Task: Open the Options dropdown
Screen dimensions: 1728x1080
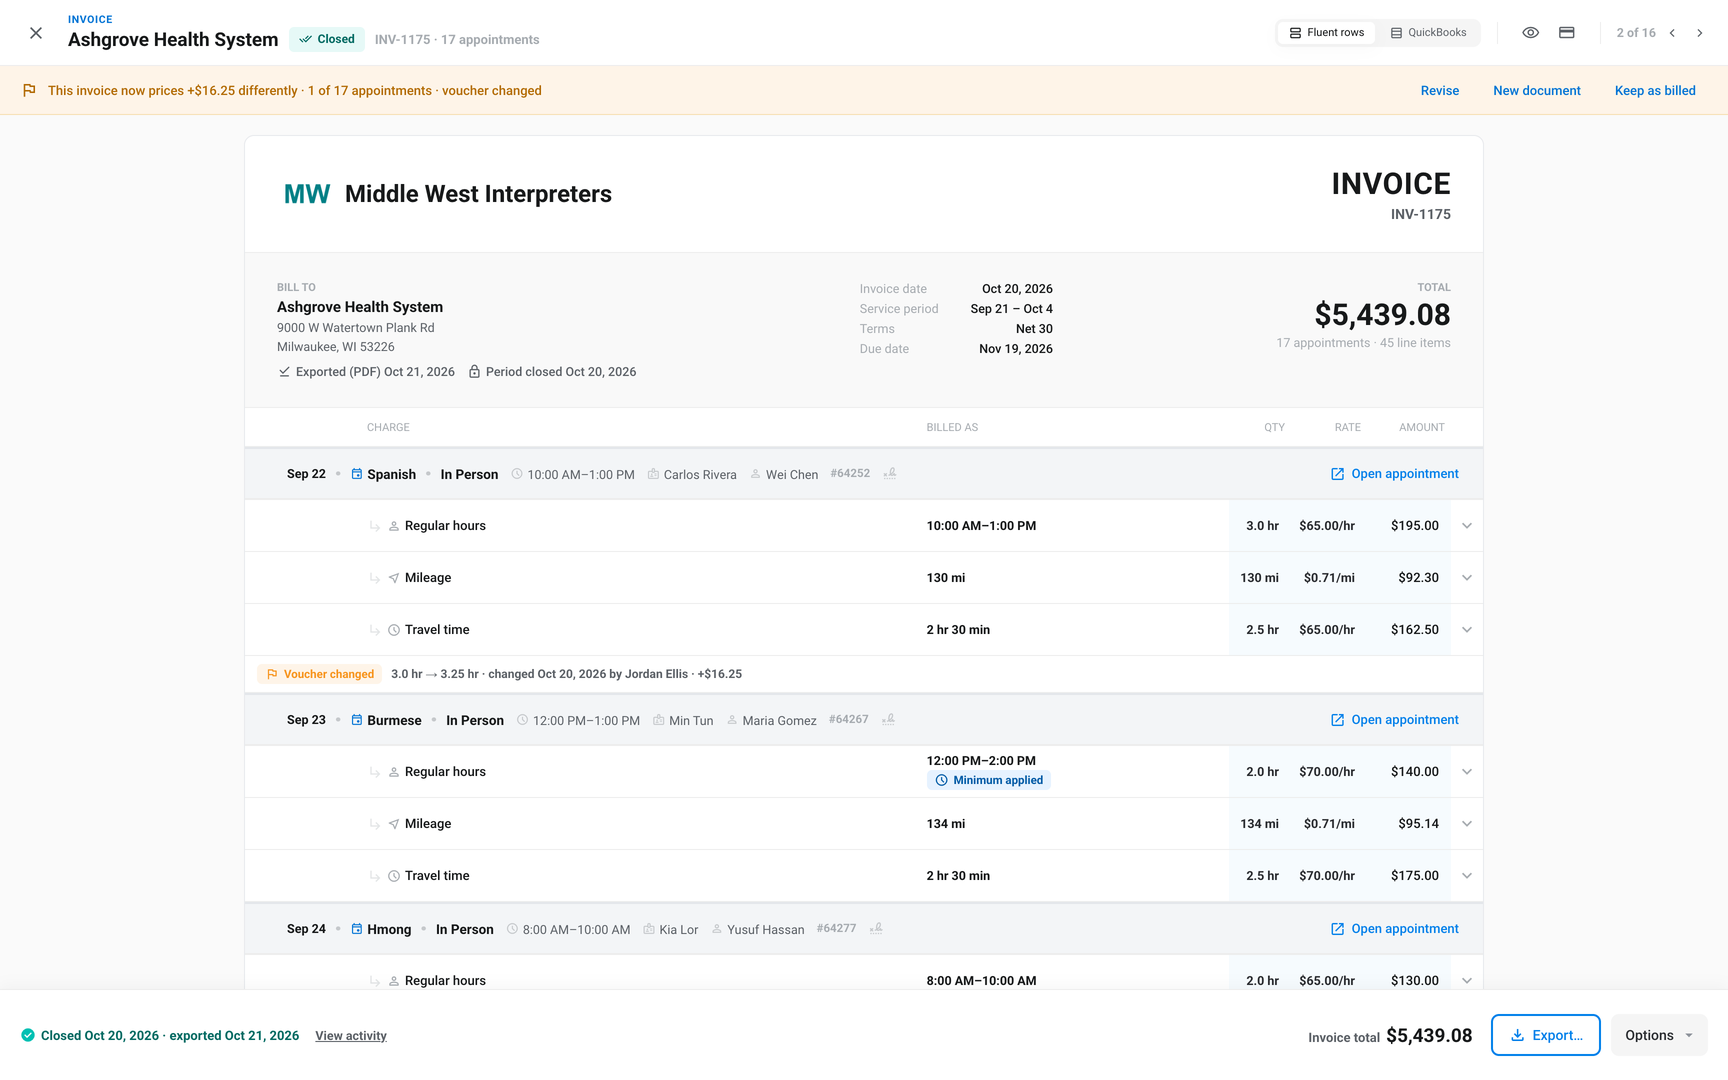Action: (x=1659, y=1035)
